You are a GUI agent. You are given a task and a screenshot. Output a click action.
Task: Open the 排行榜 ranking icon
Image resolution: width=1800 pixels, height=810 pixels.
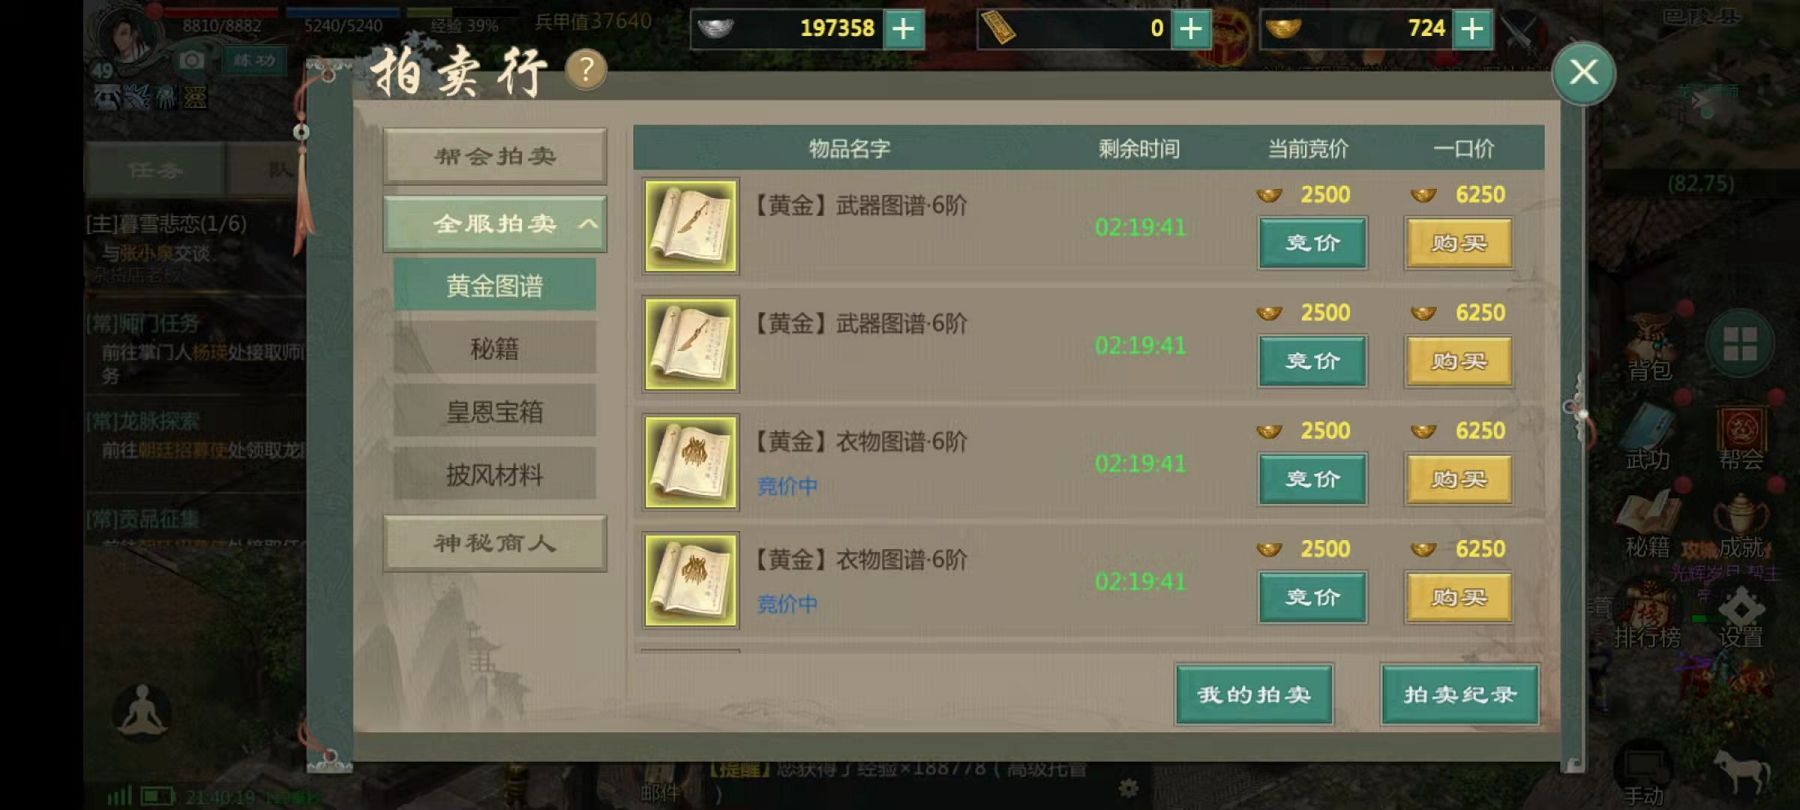[x=1646, y=616]
